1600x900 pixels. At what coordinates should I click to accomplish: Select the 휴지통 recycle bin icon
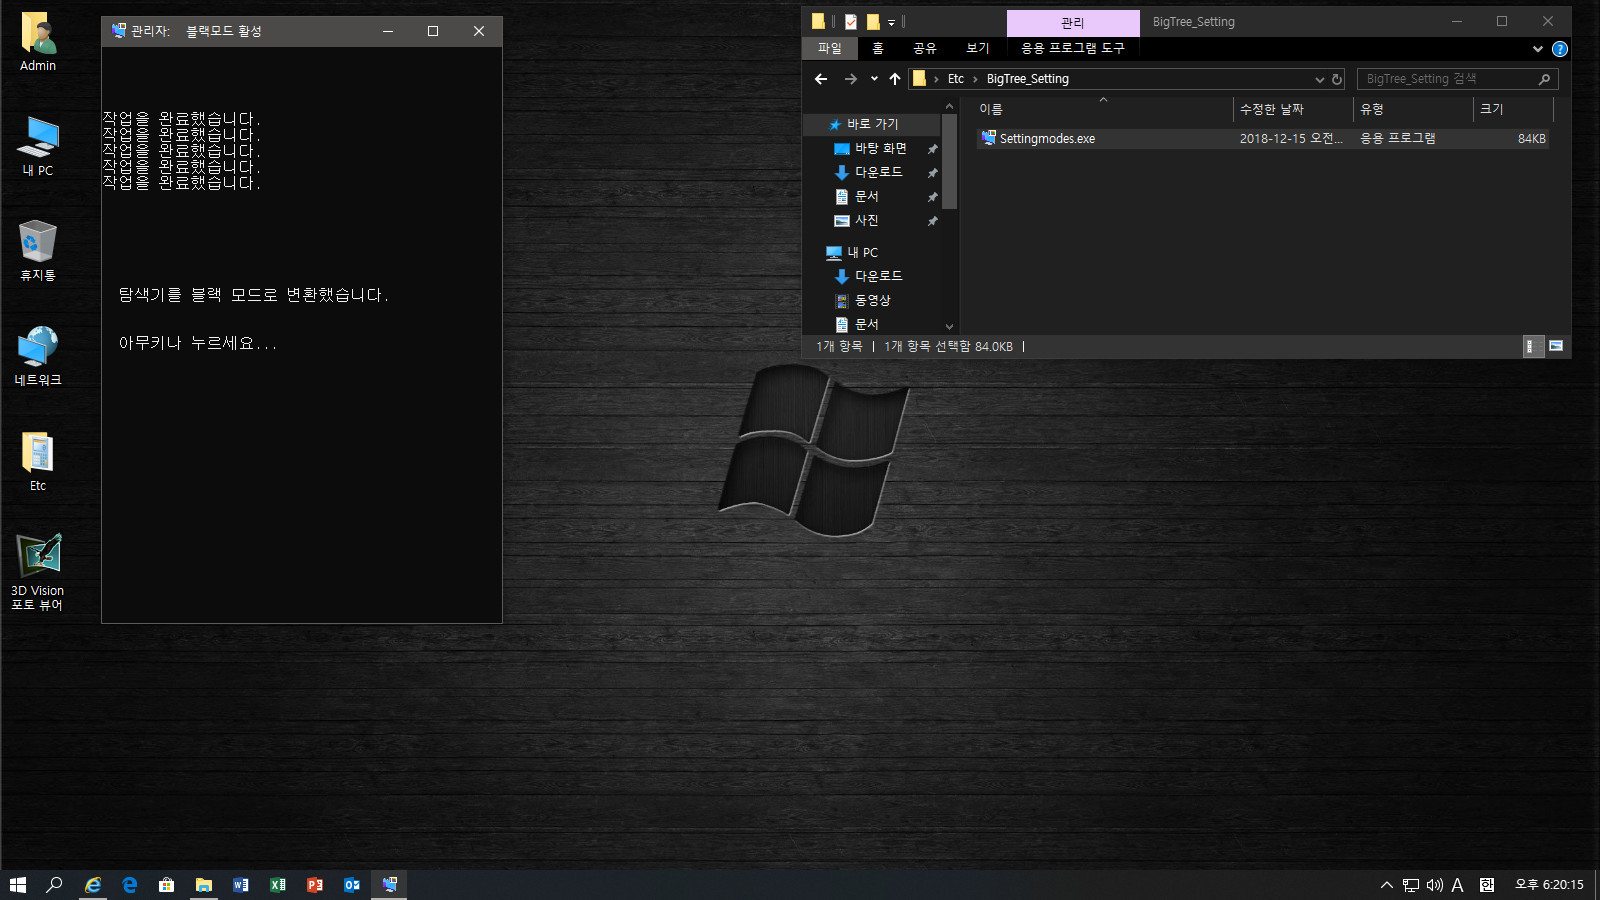tap(38, 251)
